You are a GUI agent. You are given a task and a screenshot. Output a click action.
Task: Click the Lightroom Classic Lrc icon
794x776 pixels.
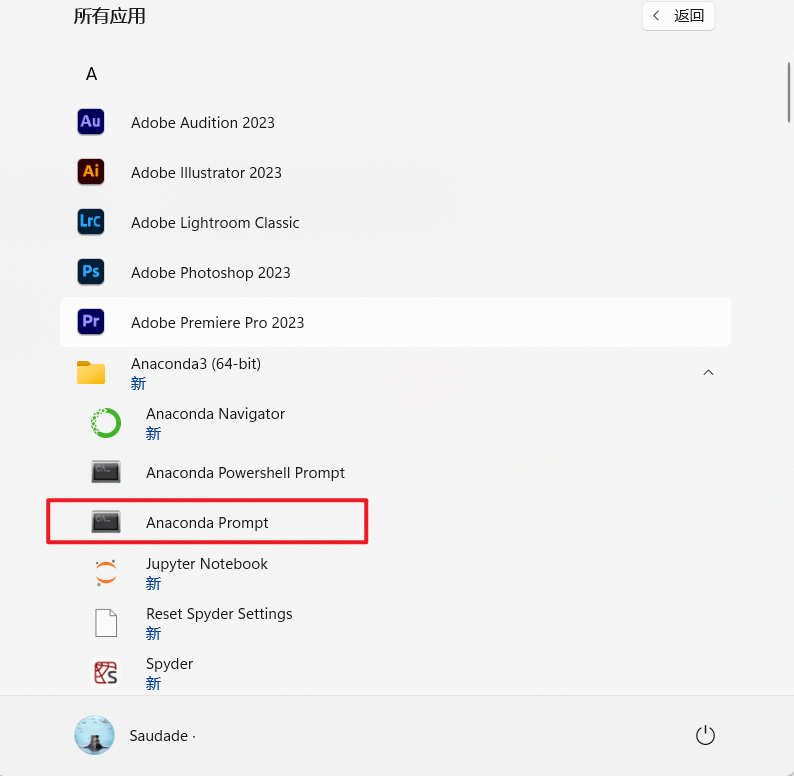(91, 222)
